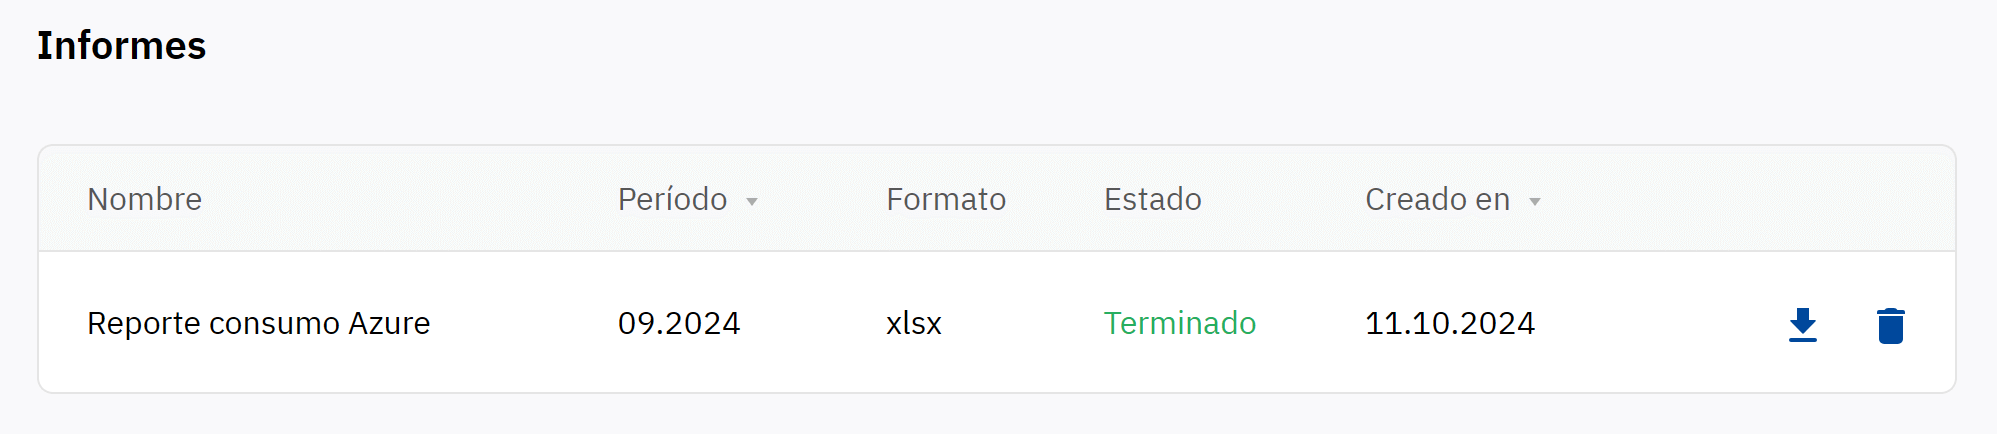Click the Formato column header
The image size is (1997, 434).
point(945,199)
